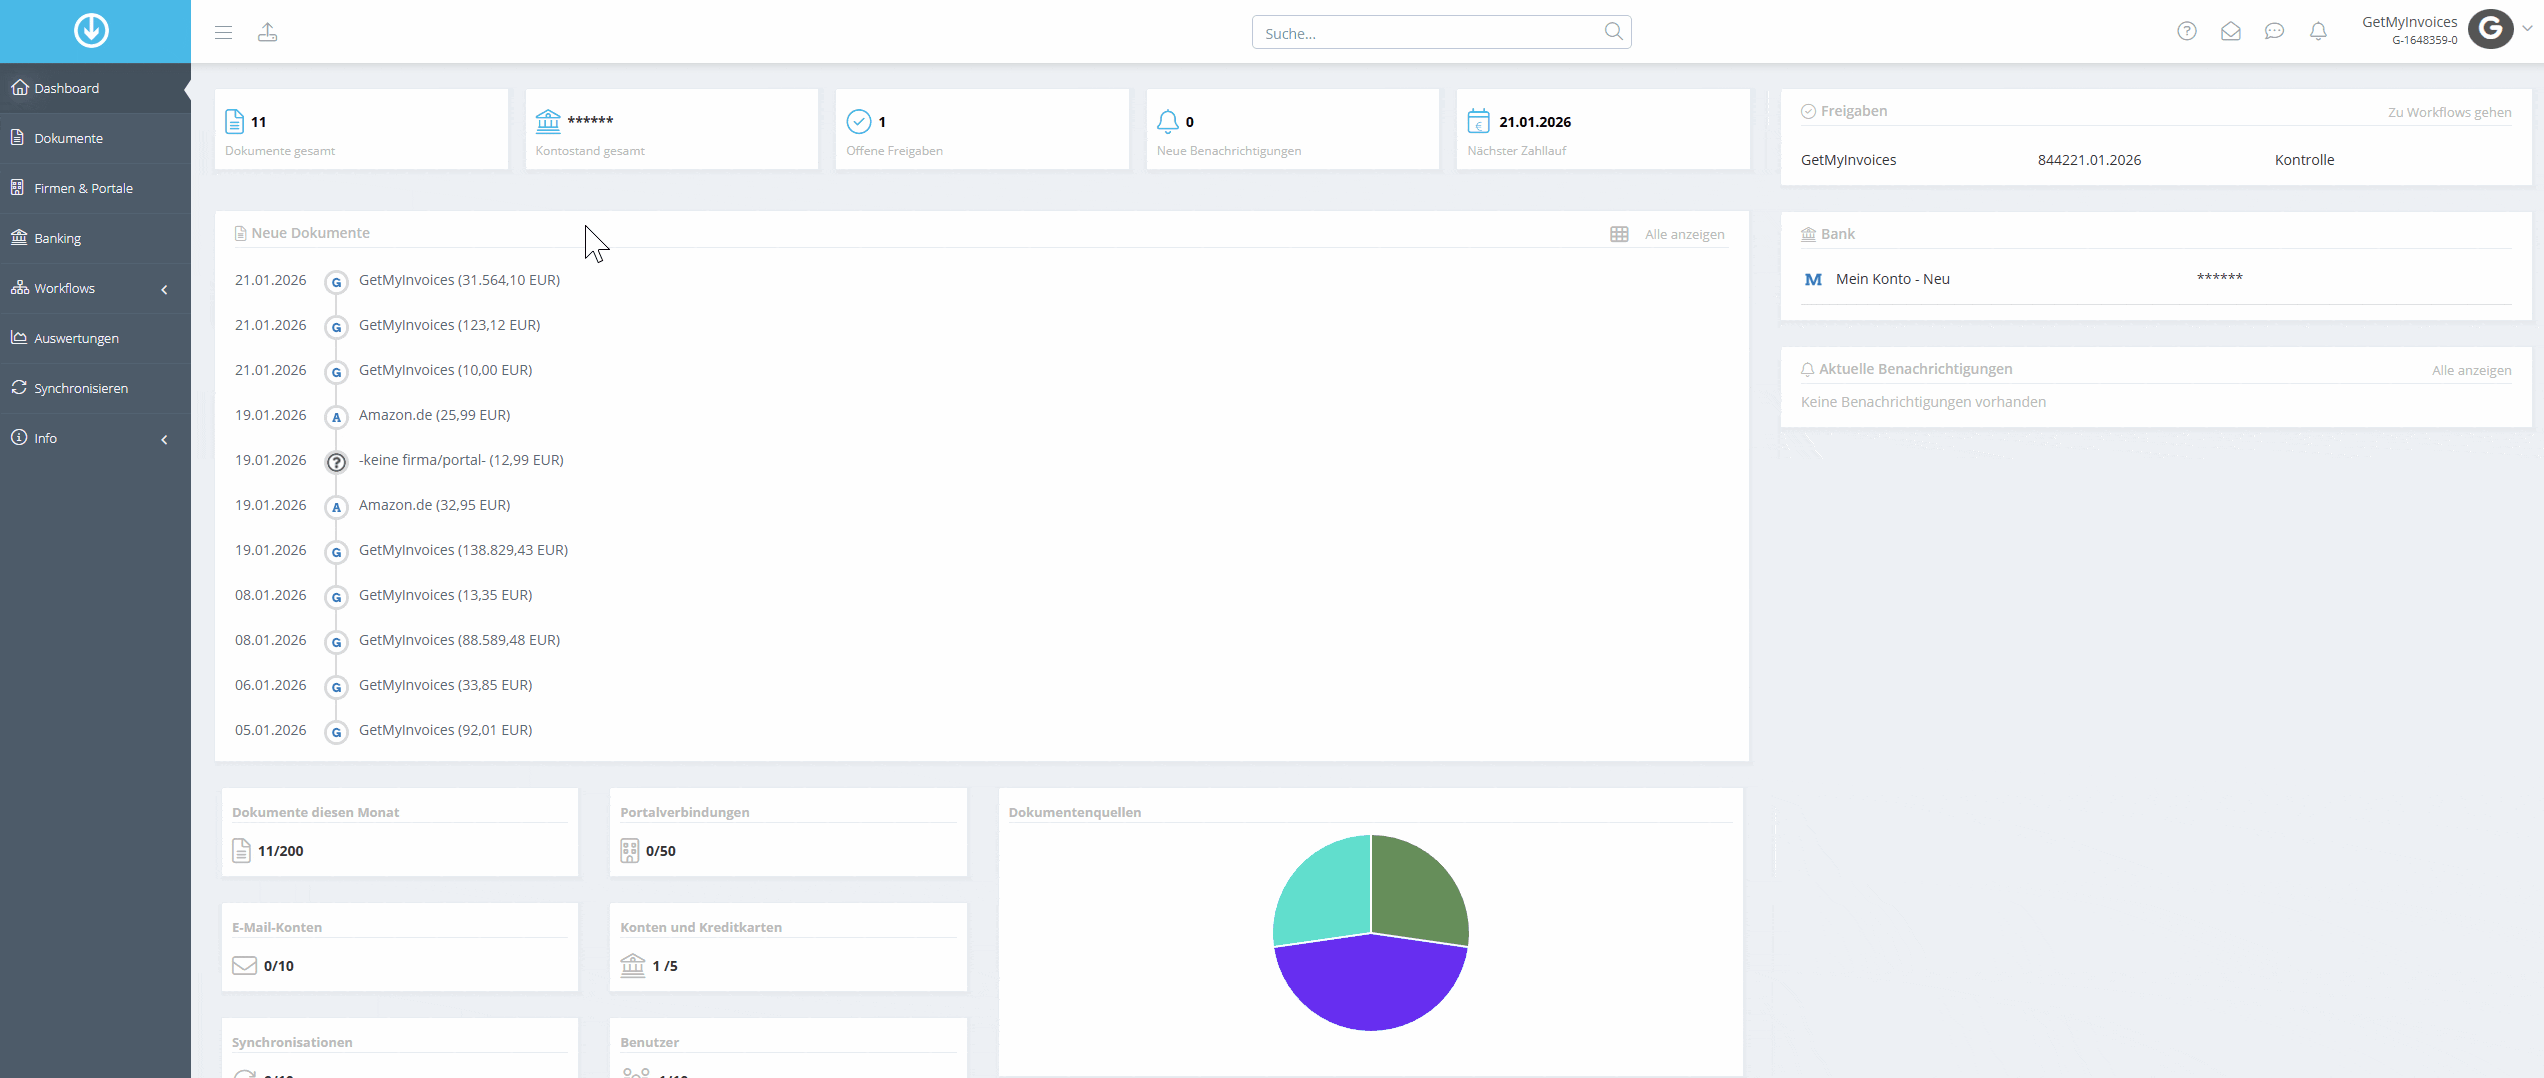The image size is (2544, 1078).
Task: Open the help question mark icon
Action: pyautogui.click(x=2187, y=31)
